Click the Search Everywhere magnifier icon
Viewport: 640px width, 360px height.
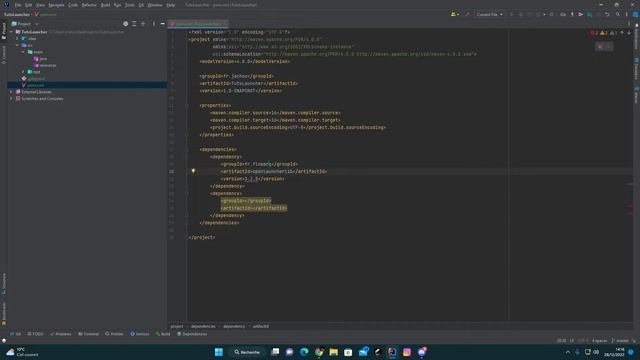click(x=618, y=14)
